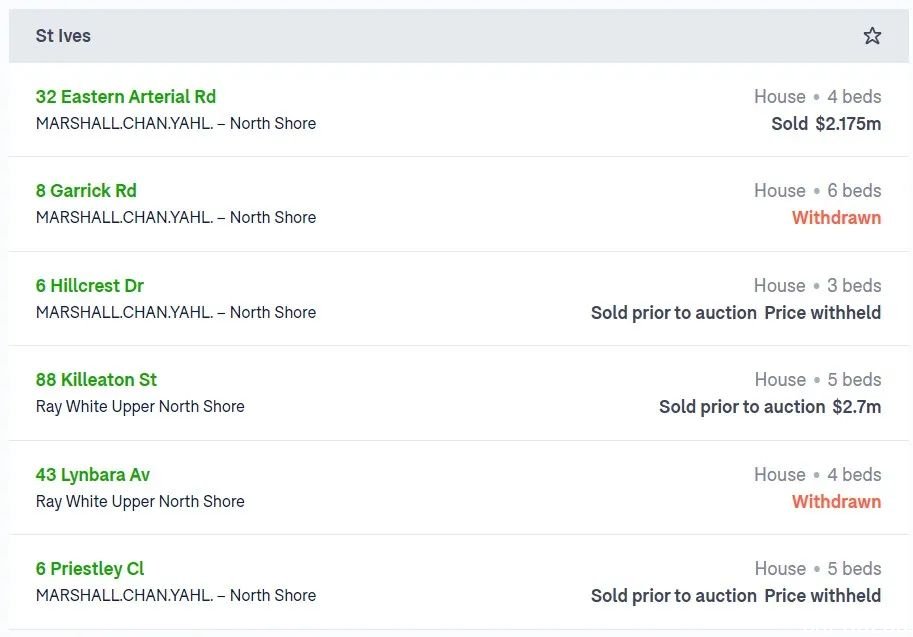This screenshot has width=913, height=637.
Task: Open the 88 Killeaton St listing
Action: click(x=96, y=380)
